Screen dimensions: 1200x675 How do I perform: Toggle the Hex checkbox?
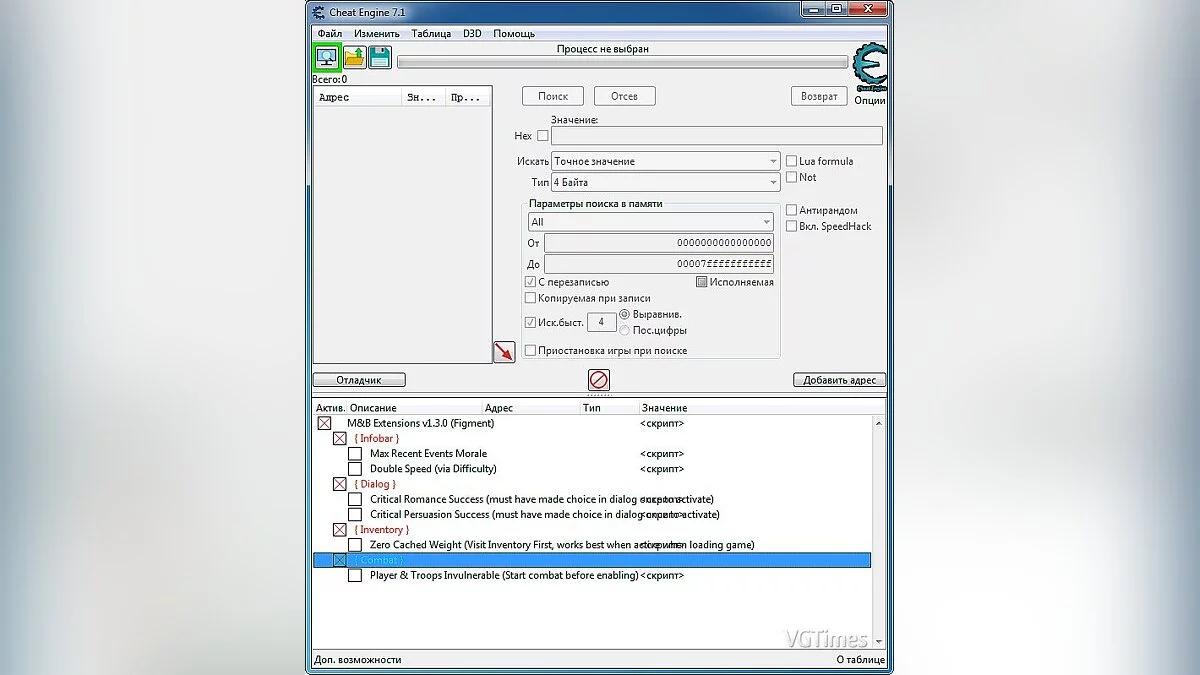[x=543, y=136]
